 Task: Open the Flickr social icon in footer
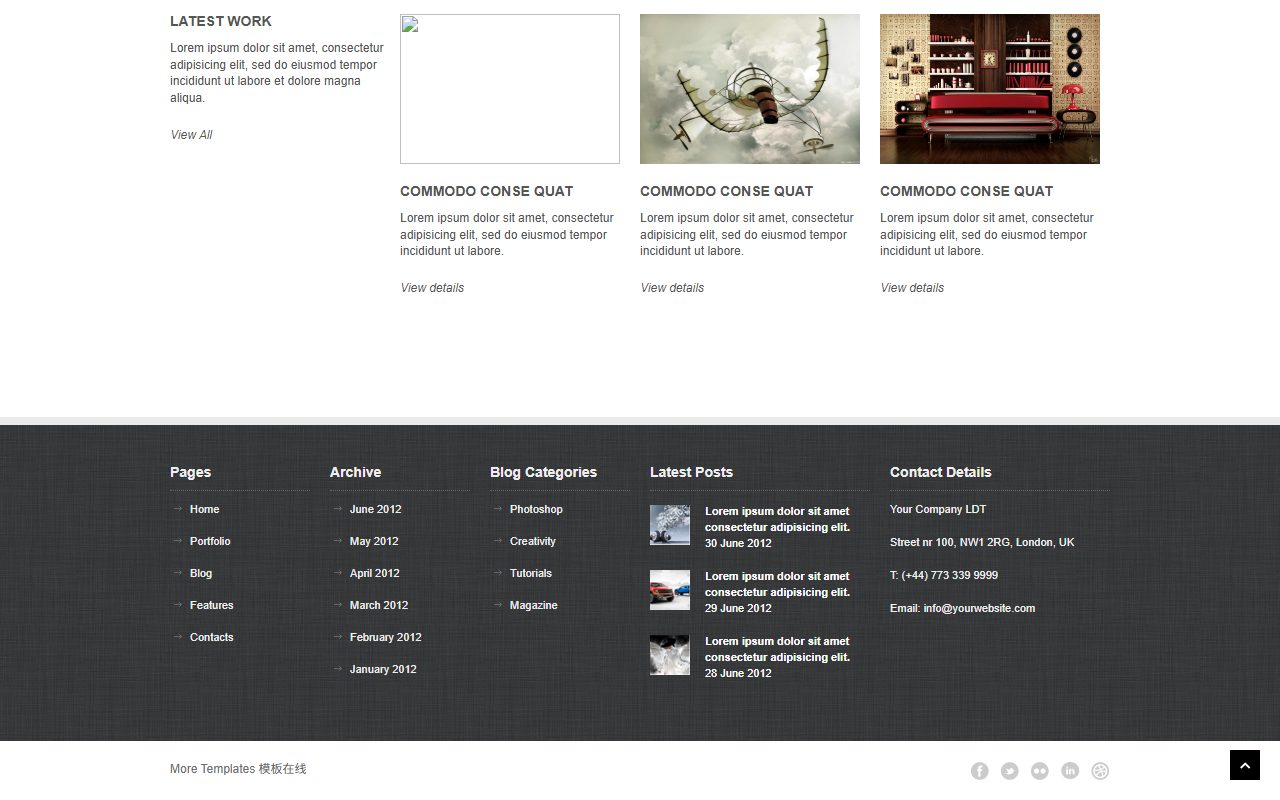(1040, 771)
